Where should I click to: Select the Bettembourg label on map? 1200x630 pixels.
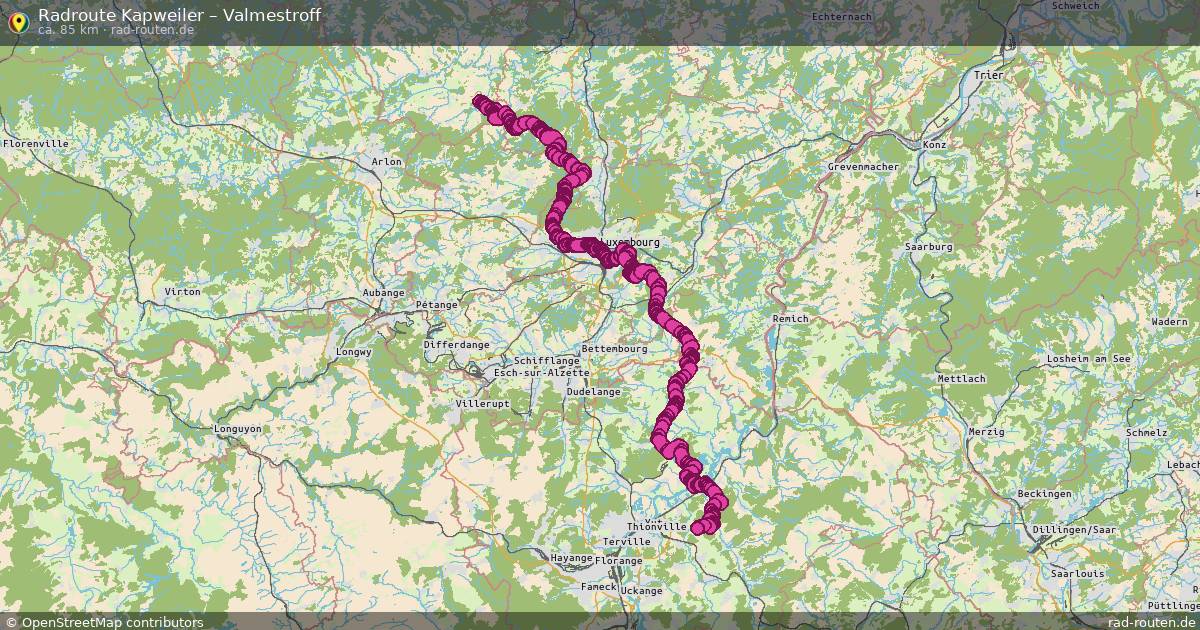coord(614,348)
